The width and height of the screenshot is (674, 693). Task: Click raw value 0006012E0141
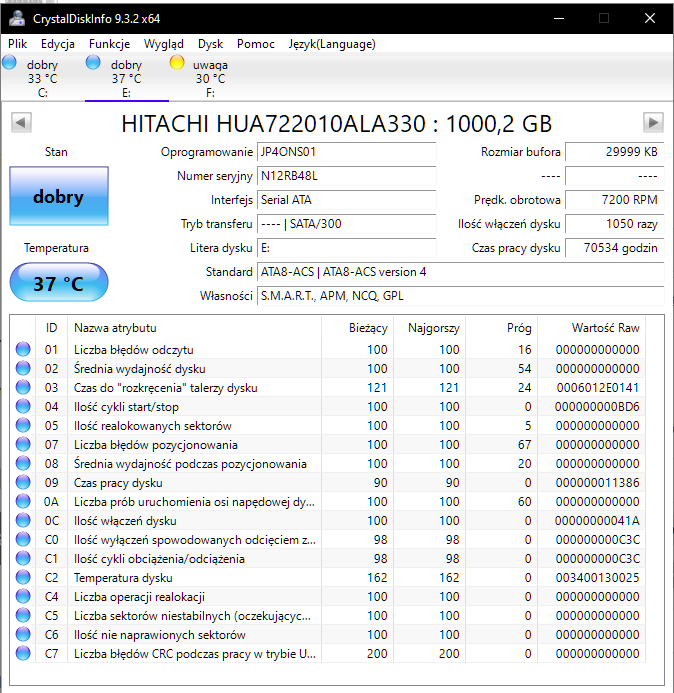pos(598,388)
